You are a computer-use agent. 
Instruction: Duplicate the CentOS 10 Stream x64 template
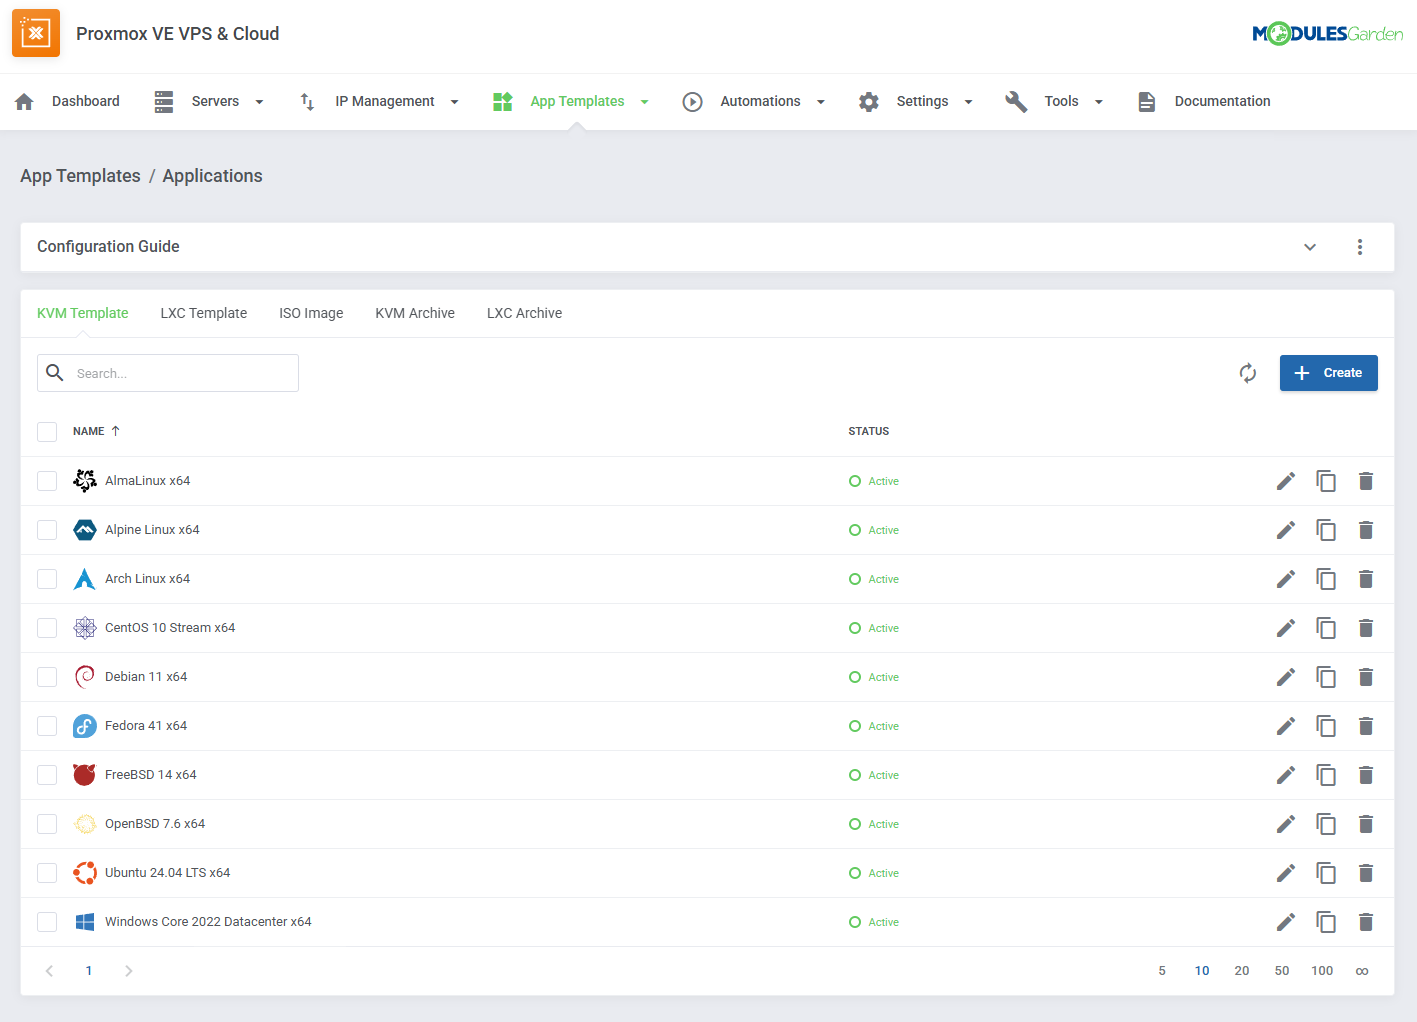[1326, 628]
